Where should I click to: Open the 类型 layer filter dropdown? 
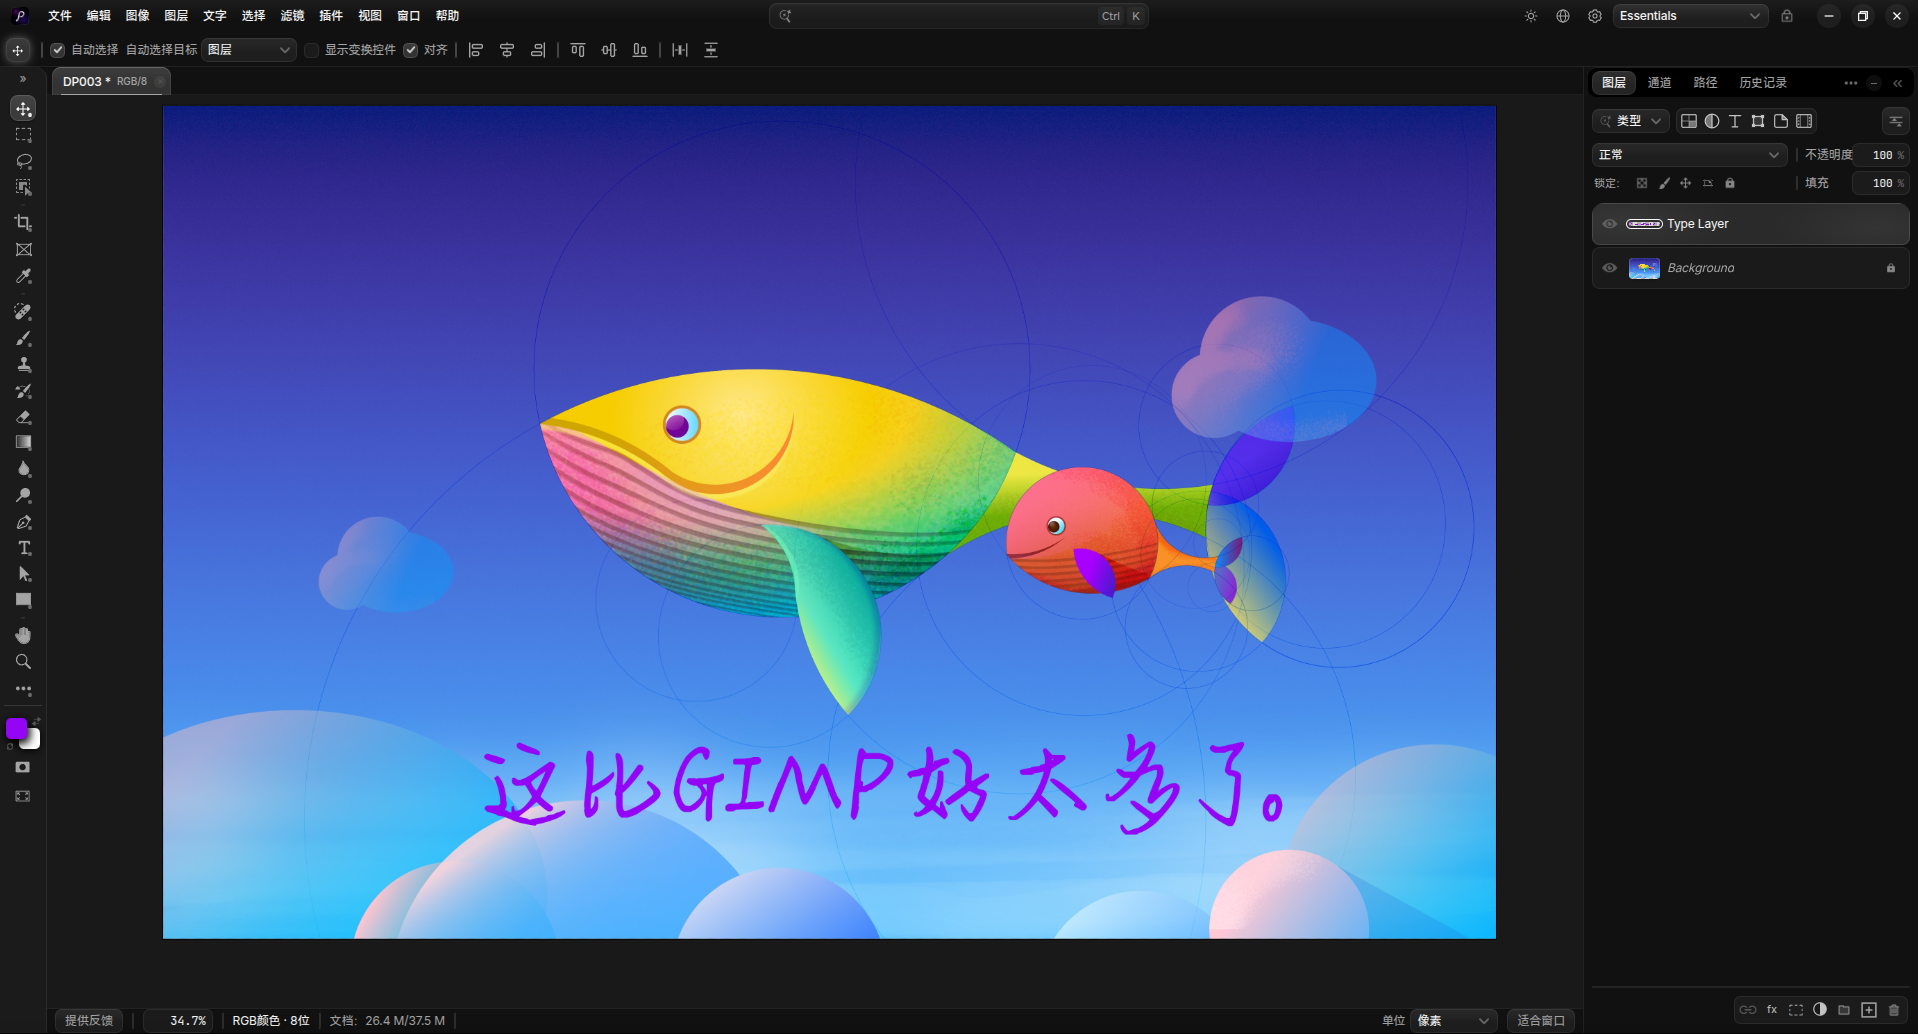click(1631, 121)
